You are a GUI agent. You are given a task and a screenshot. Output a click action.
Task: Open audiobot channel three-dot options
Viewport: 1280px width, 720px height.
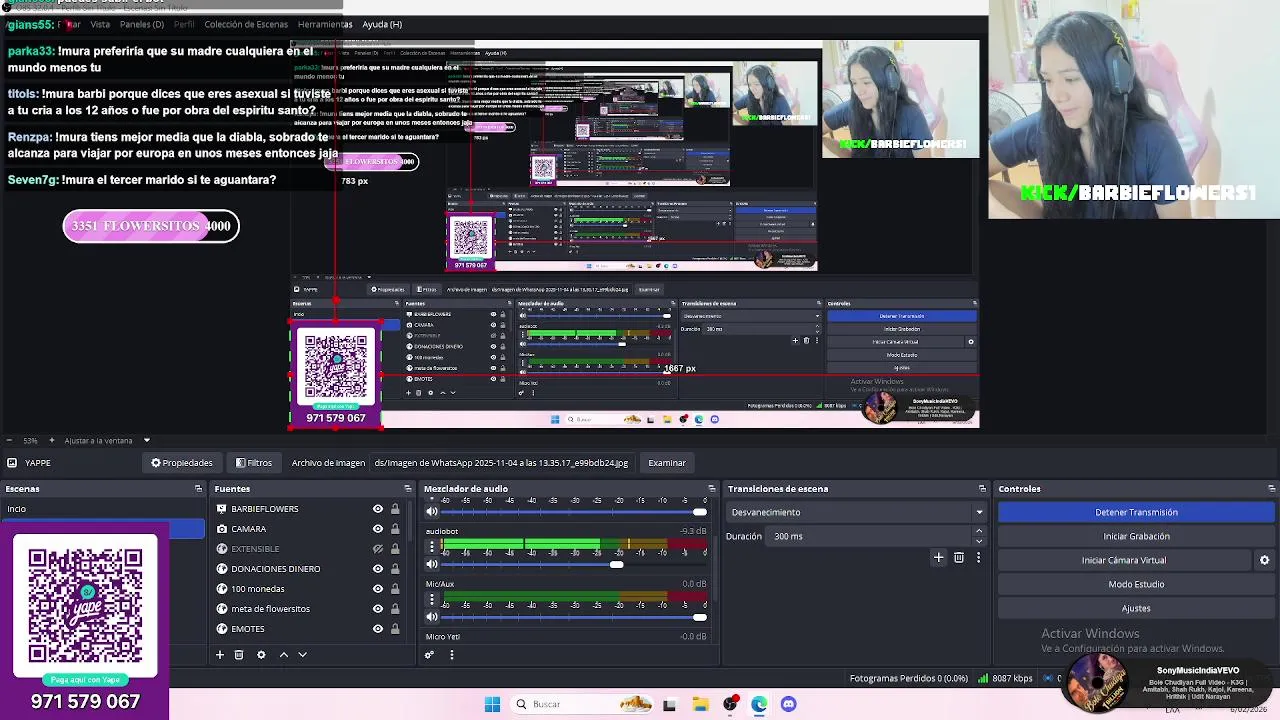(432, 547)
